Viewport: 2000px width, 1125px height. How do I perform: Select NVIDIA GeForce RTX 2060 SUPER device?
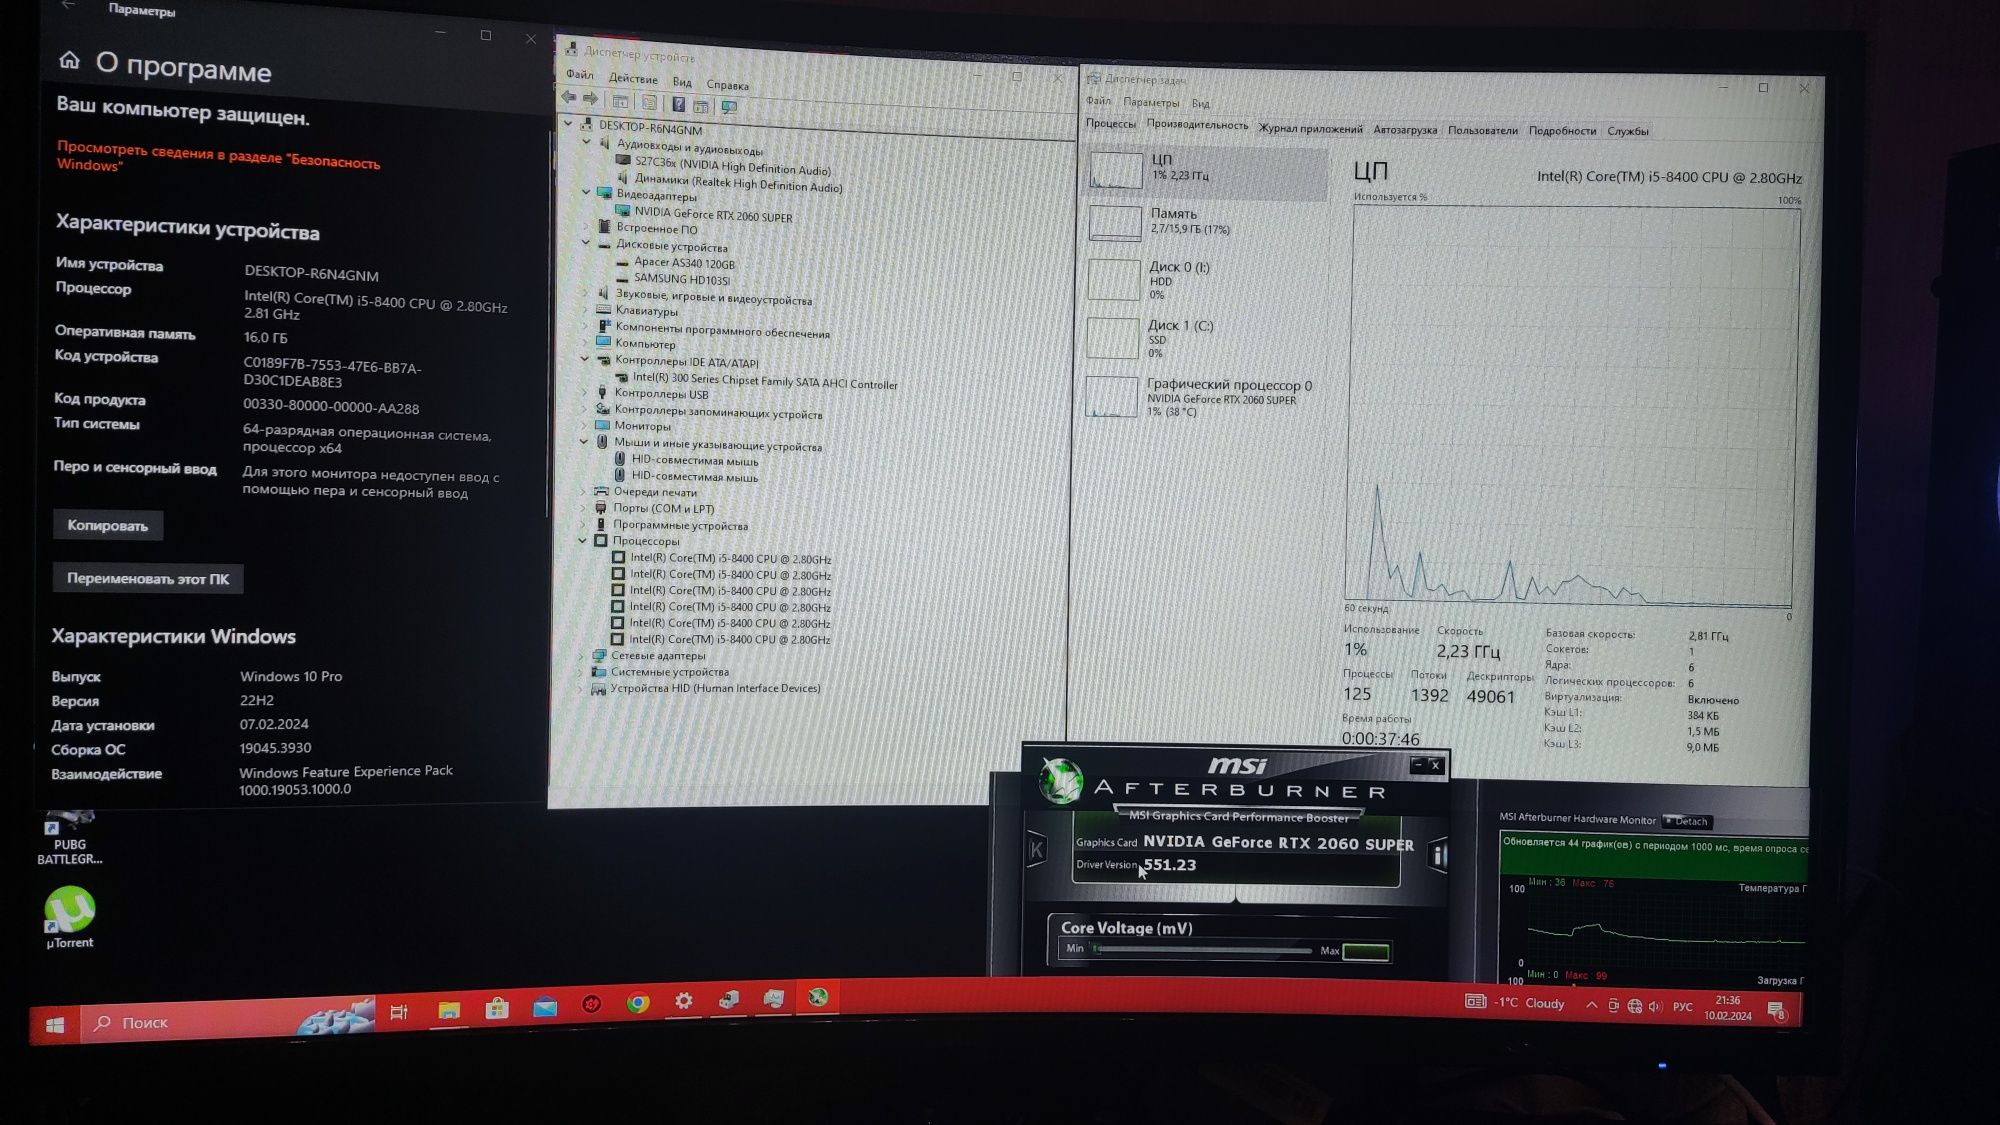pyautogui.click(x=713, y=214)
